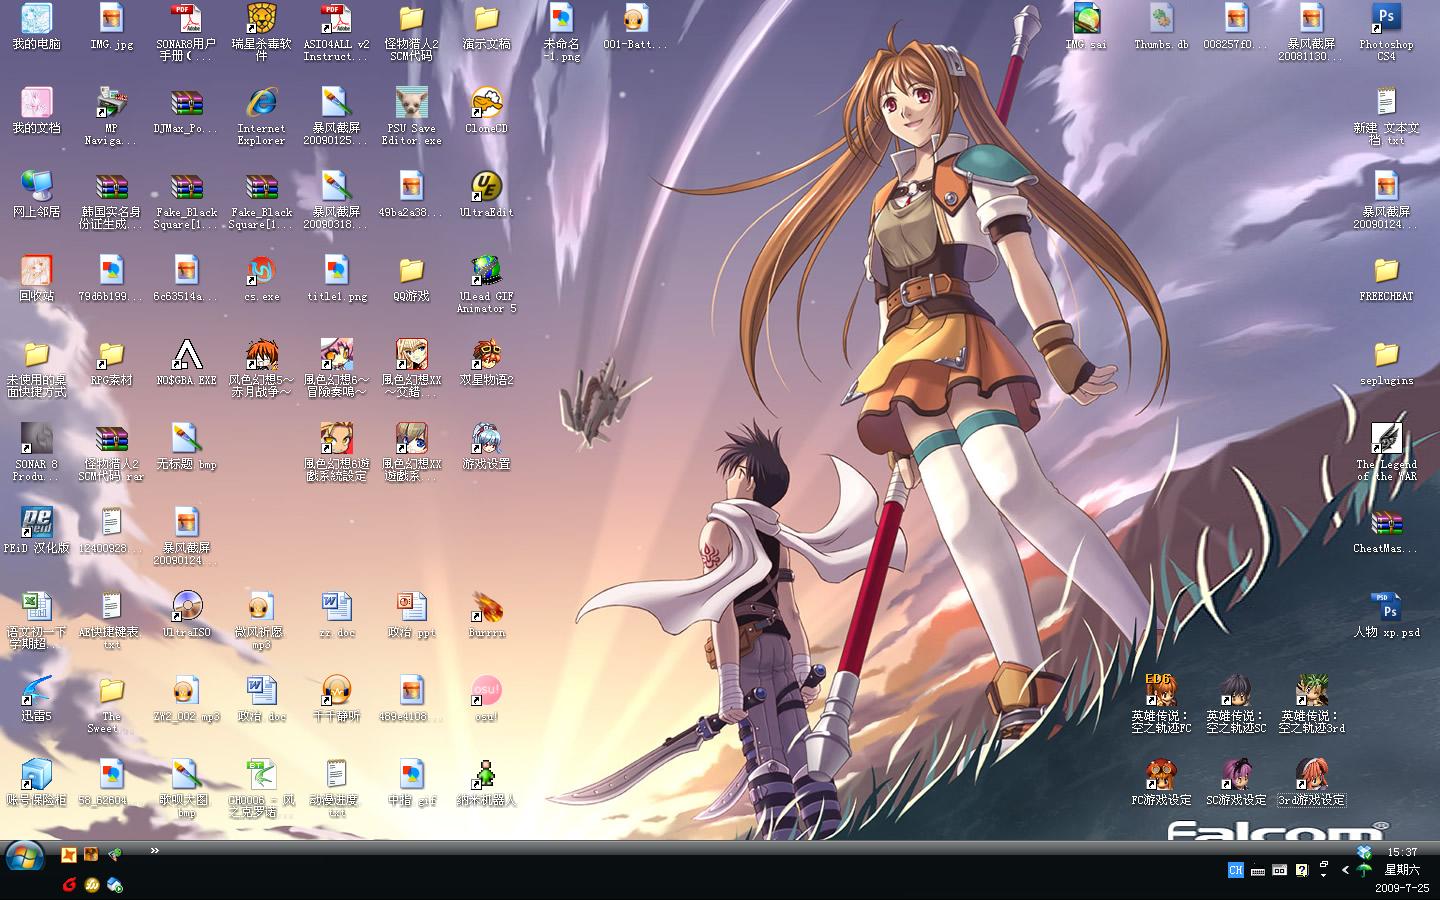The height and width of the screenshot is (900, 1440).
Task: Launch Photoshop CS4 from the desktop
Action: (x=1386, y=32)
